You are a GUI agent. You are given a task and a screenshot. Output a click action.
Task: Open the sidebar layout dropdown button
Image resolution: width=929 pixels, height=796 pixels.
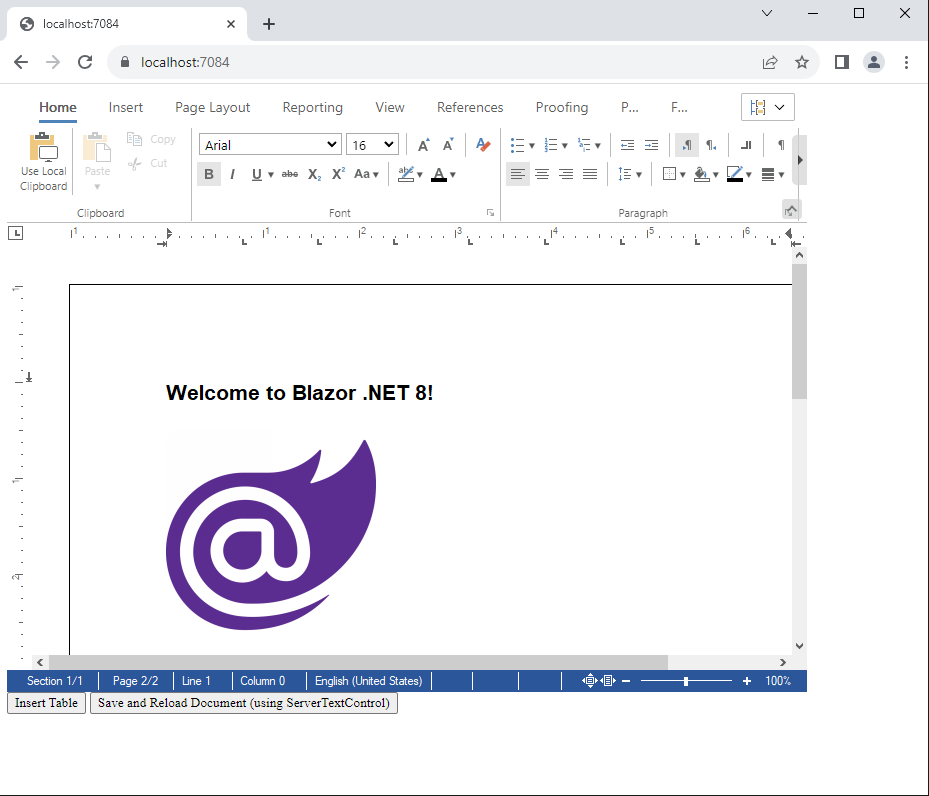pos(768,107)
